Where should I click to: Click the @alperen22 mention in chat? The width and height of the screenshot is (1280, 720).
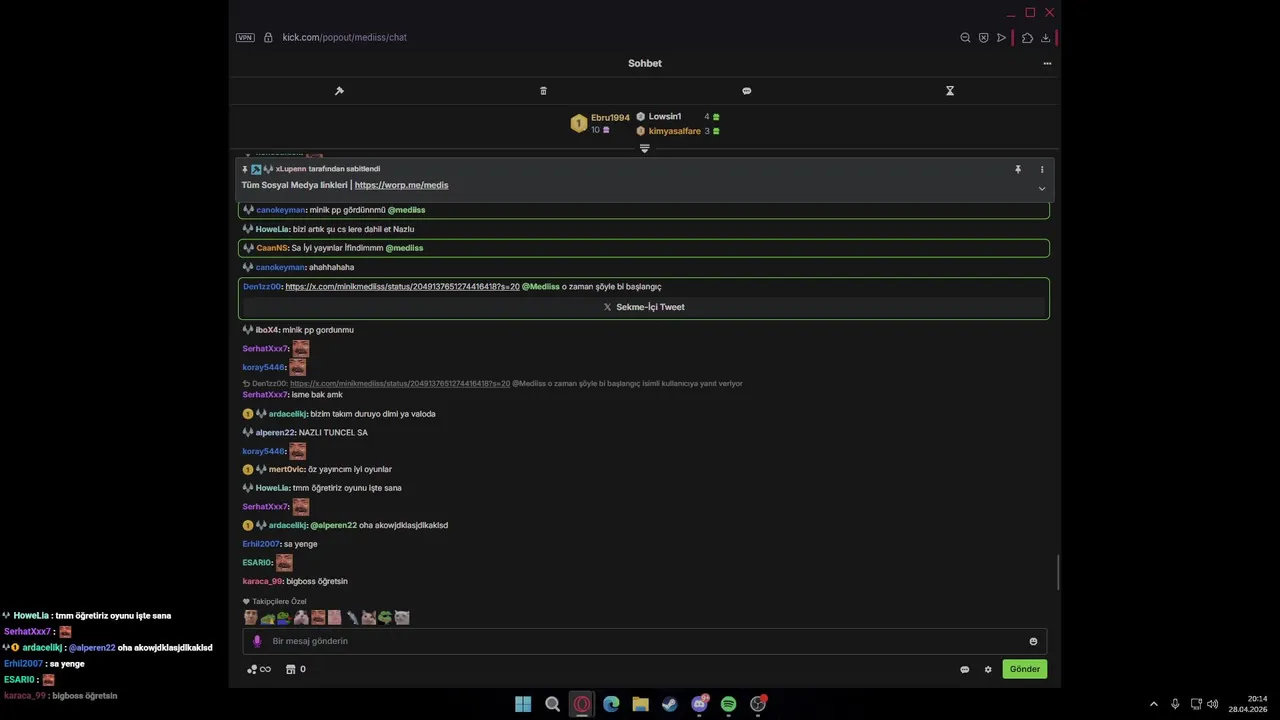333,525
